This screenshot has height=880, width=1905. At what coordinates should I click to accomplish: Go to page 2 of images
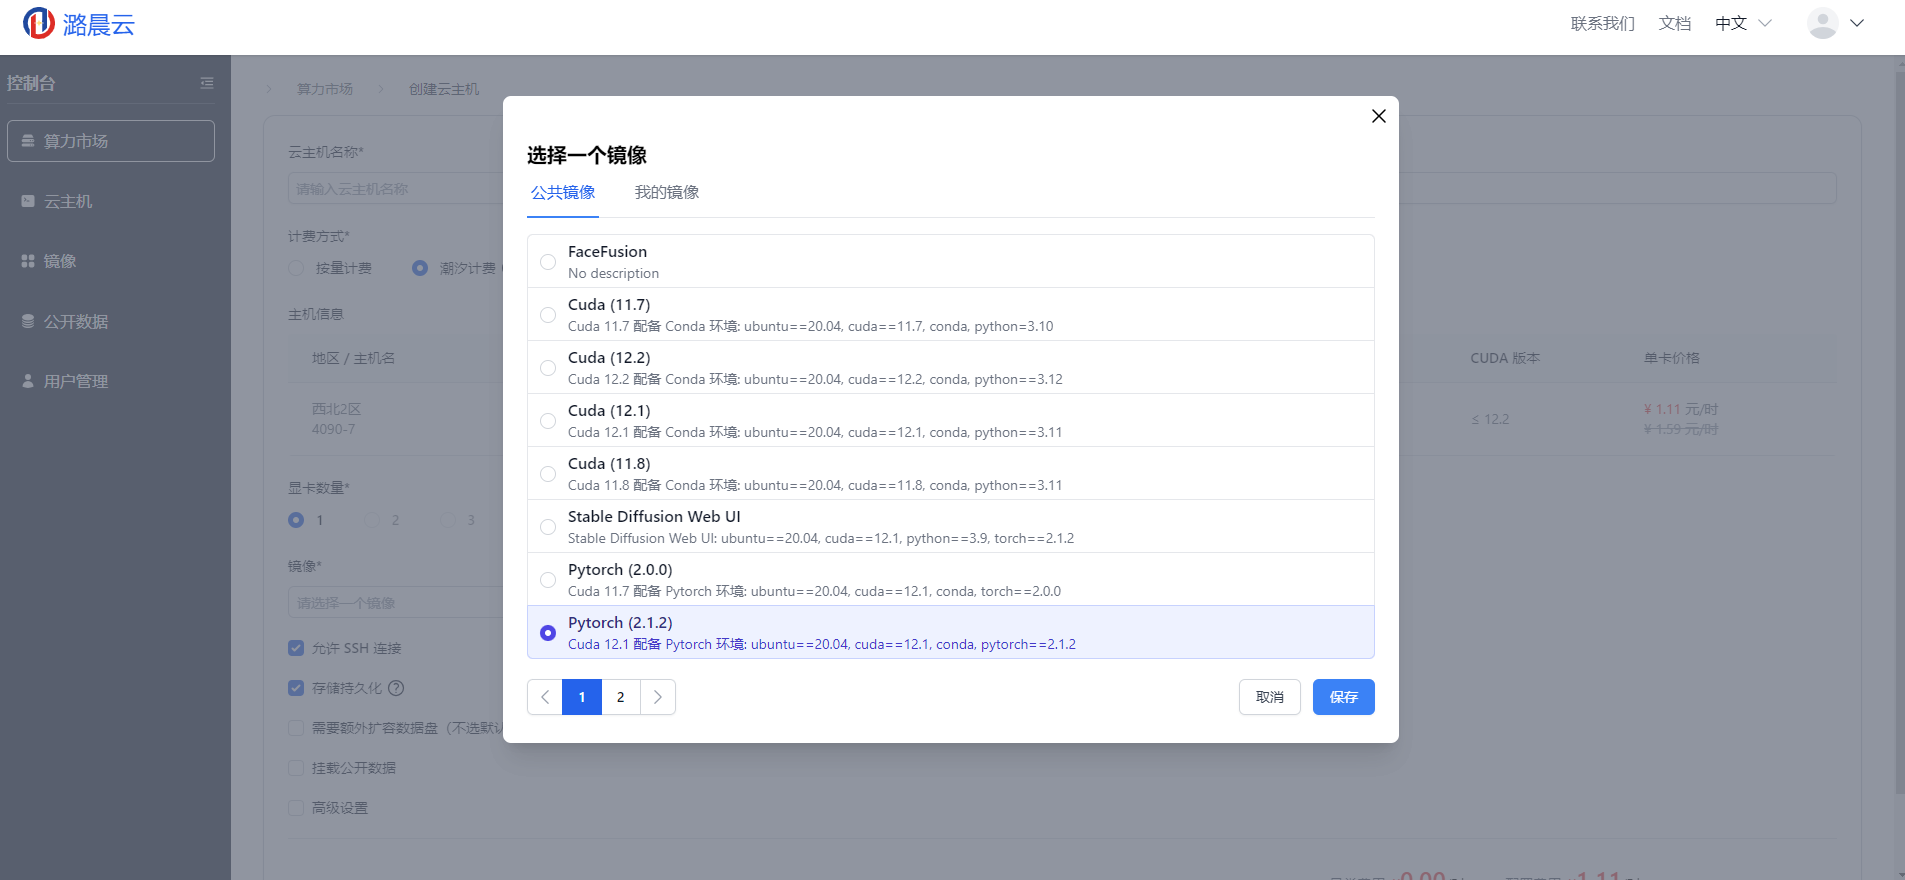click(x=621, y=697)
